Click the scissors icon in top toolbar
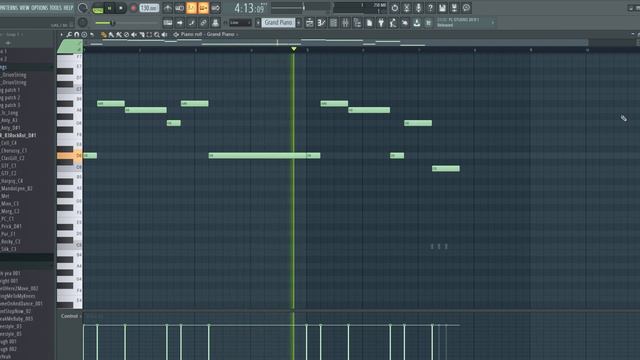 (x=407, y=8)
